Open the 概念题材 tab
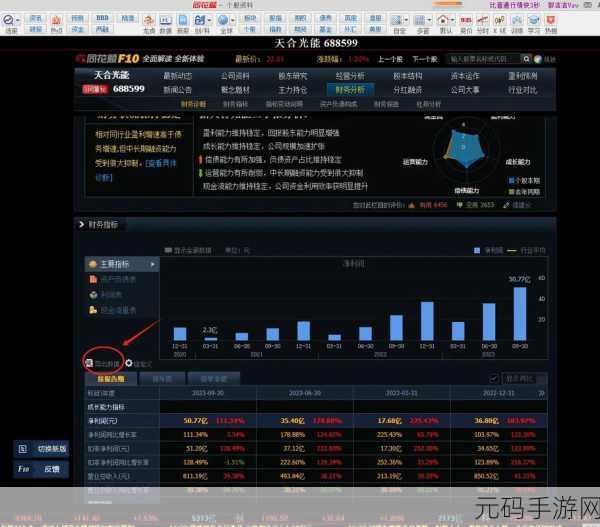The height and width of the screenshot is (527, 600). click(235, 90)
